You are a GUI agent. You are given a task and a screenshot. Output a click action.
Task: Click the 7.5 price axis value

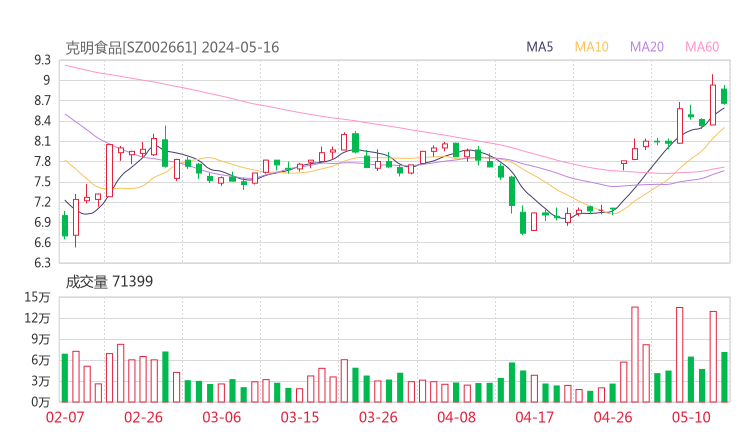[x=42, y=182]
